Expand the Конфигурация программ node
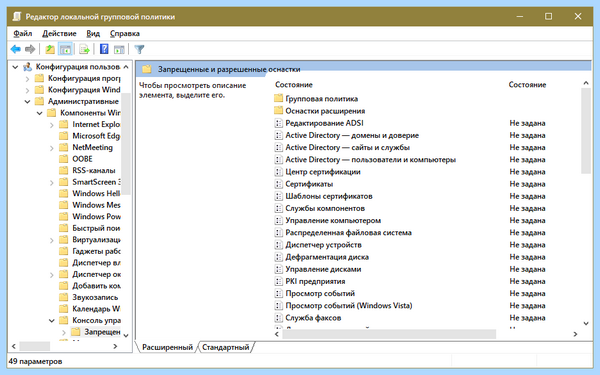 pyautogui.click(x=27, y=79)
